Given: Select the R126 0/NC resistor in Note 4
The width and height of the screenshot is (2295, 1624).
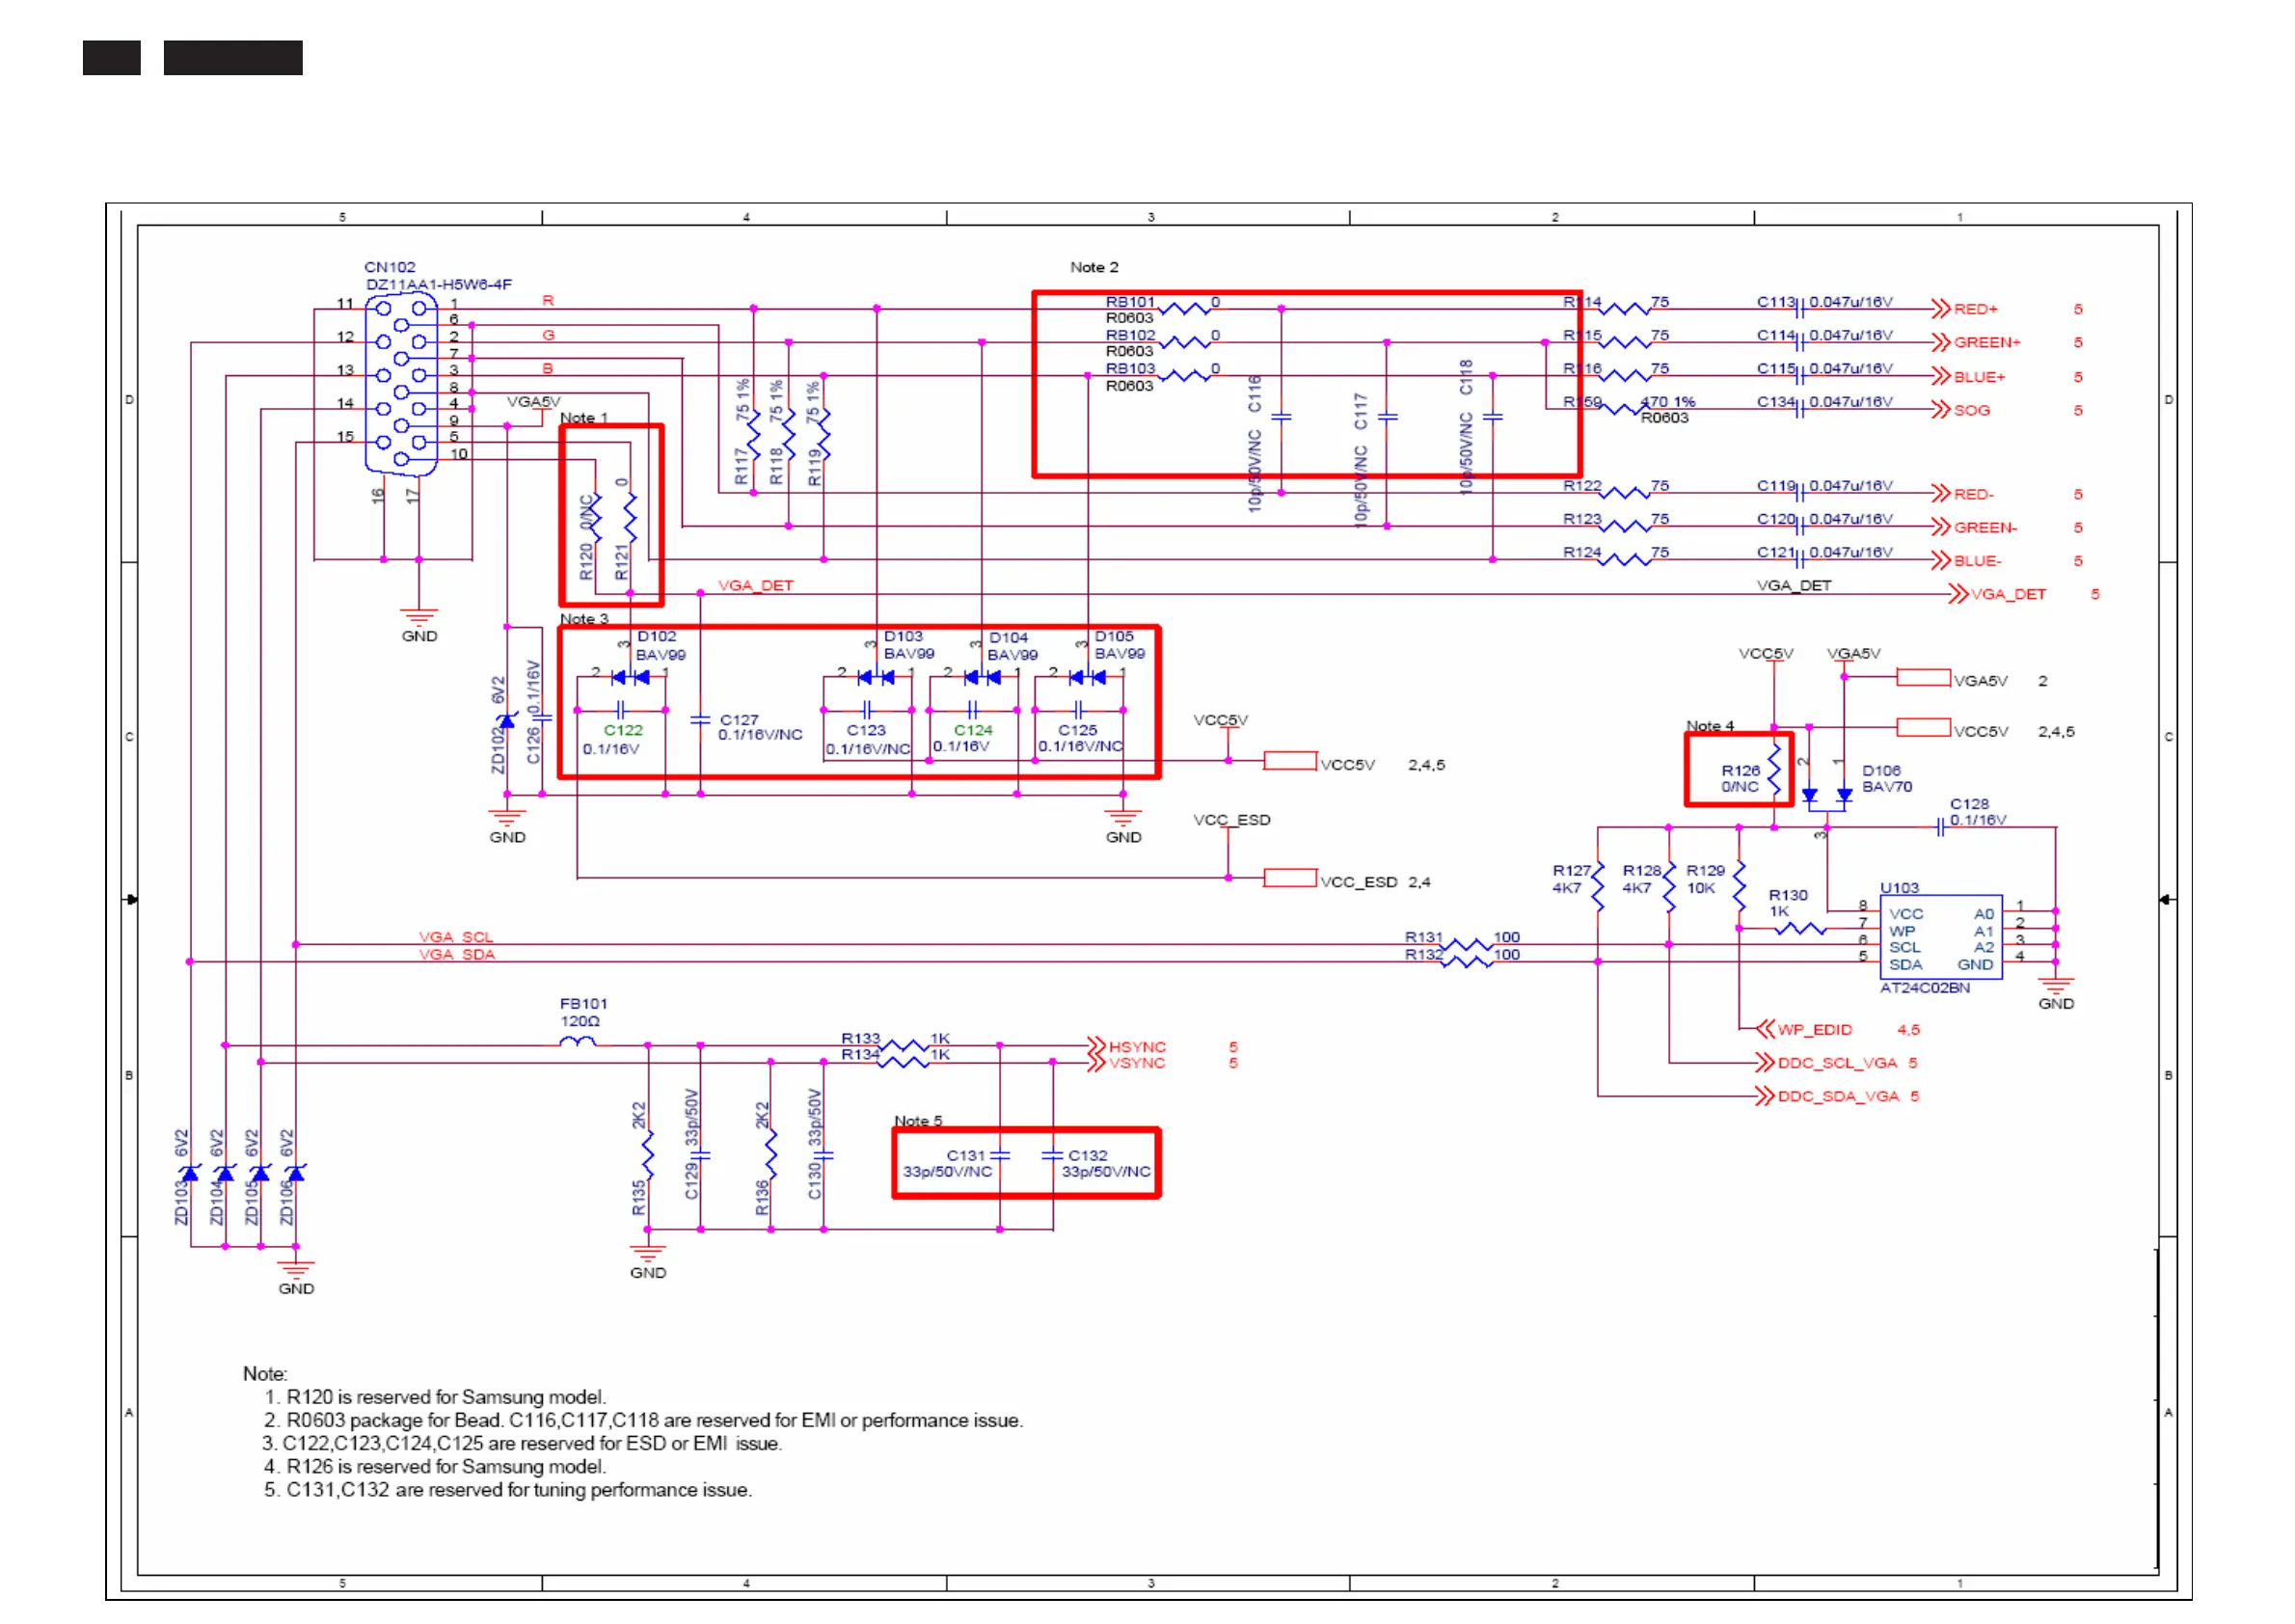Looking at the screenshot, I should click(1774, 770).
